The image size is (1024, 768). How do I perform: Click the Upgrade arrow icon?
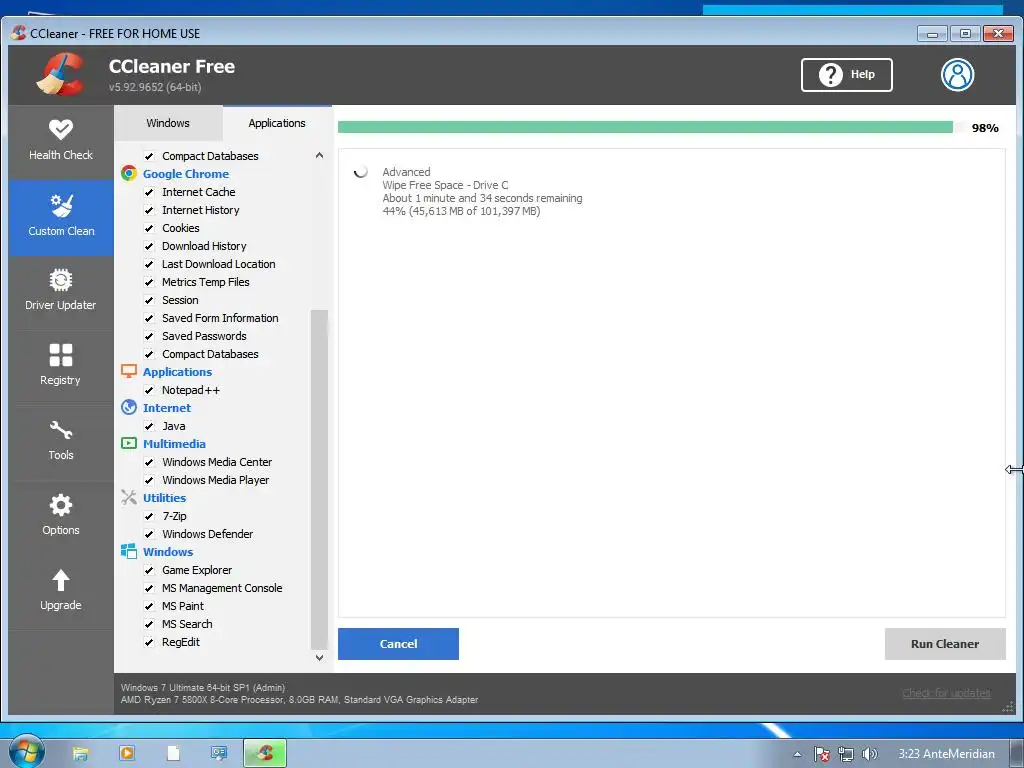61,580
